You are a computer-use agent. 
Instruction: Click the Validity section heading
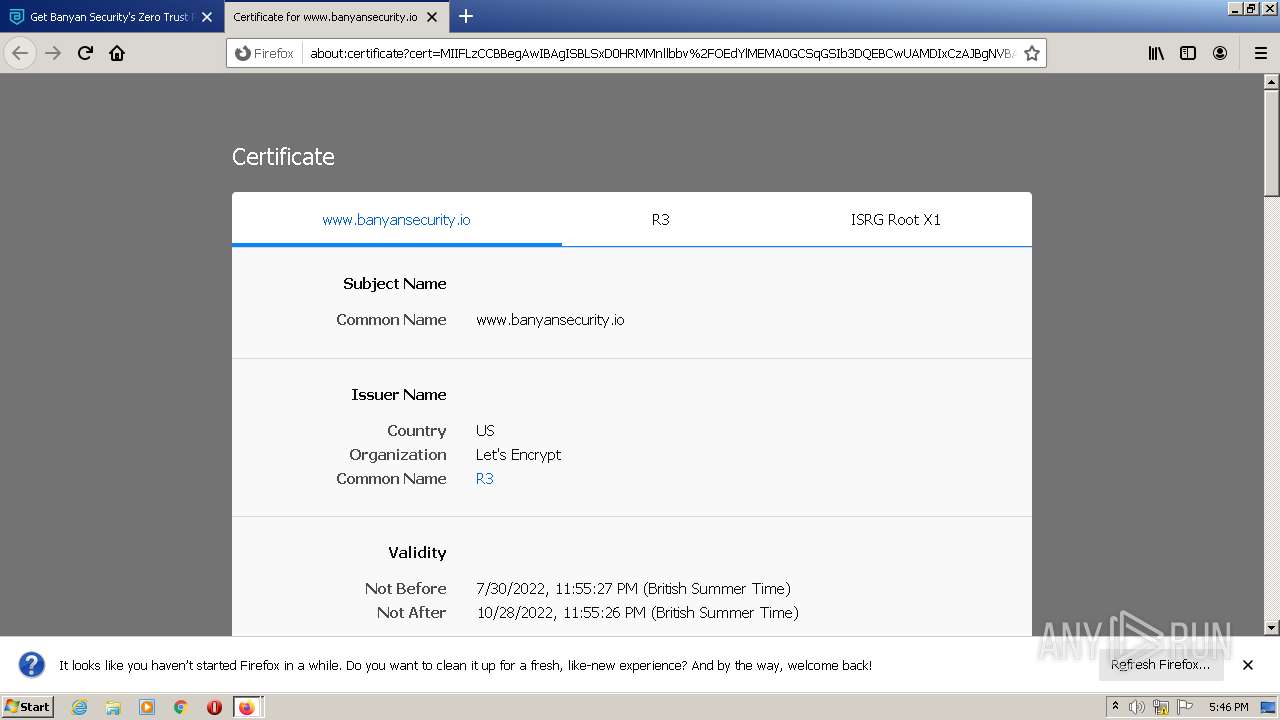click(417, 553)
